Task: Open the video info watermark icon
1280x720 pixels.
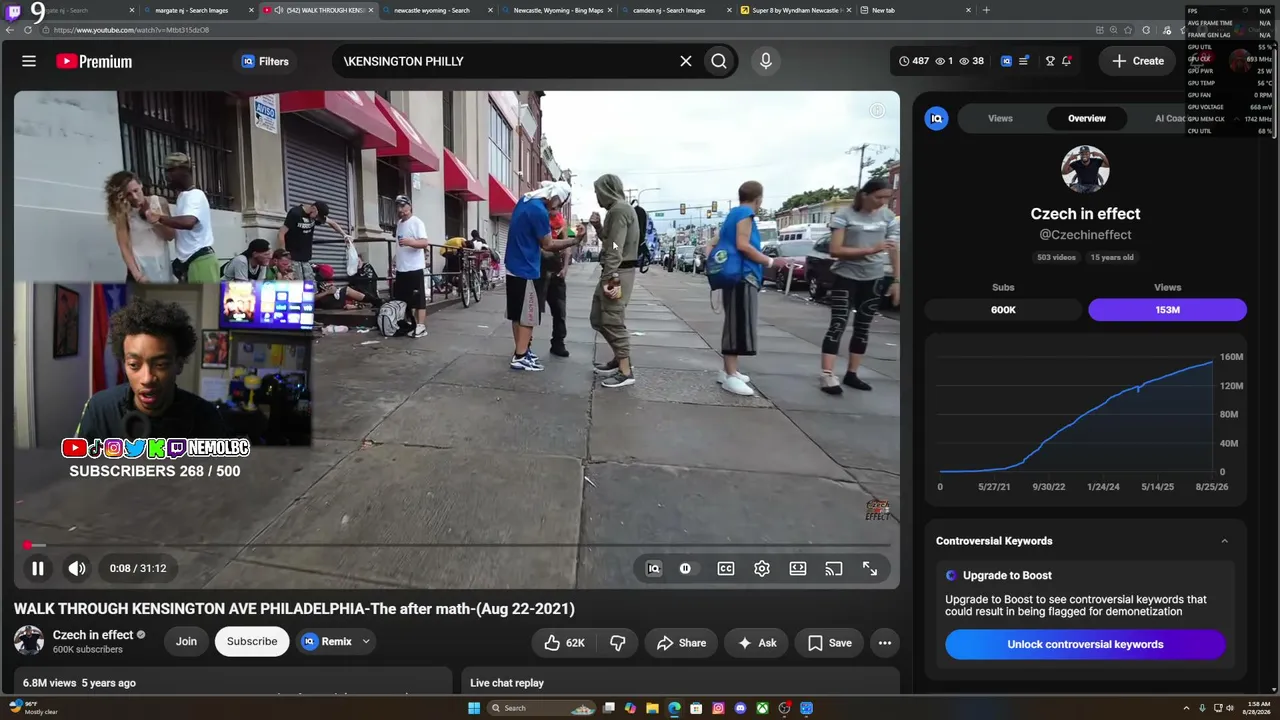Action: 877,110
